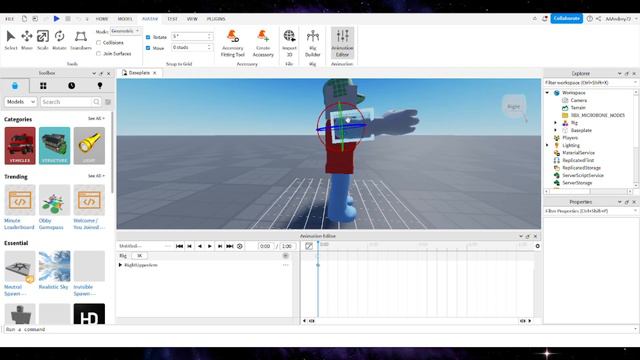This screenshot has height=360, width=640.
Task: Click the Right view selector cube
Action: pos(513,107)
